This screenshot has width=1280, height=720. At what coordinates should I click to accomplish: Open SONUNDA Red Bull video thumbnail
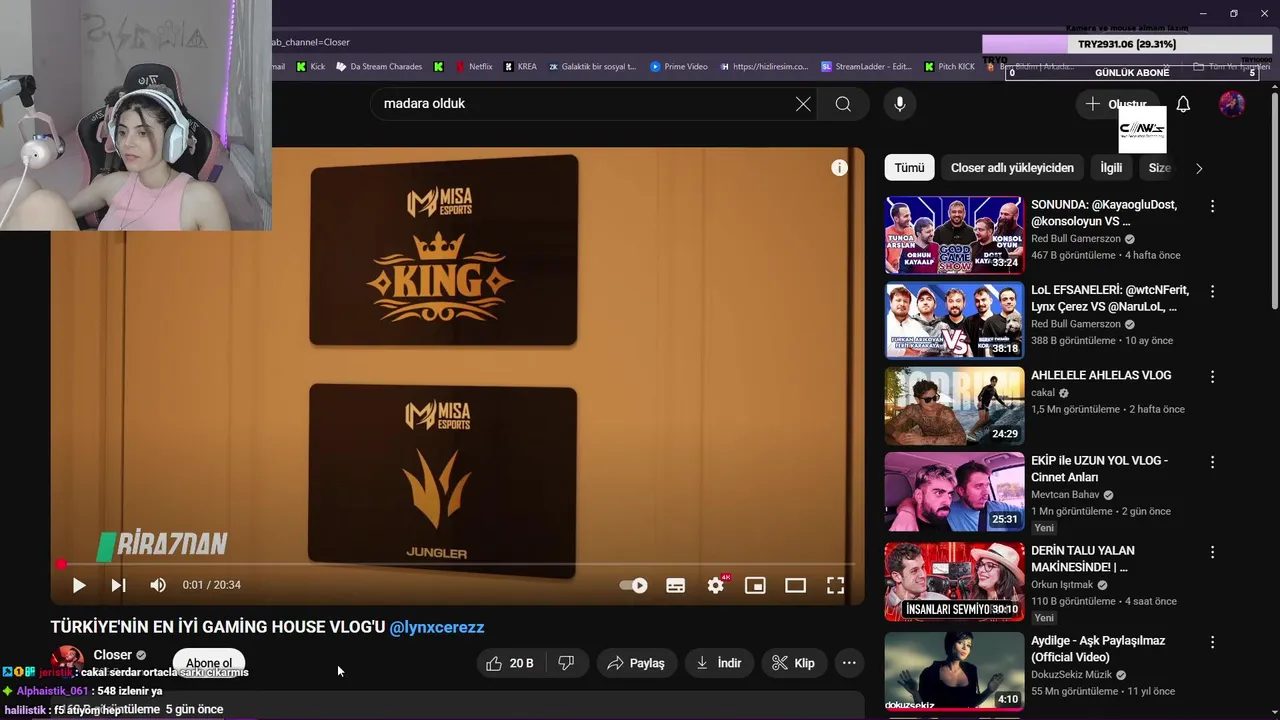tap(954, 235)
